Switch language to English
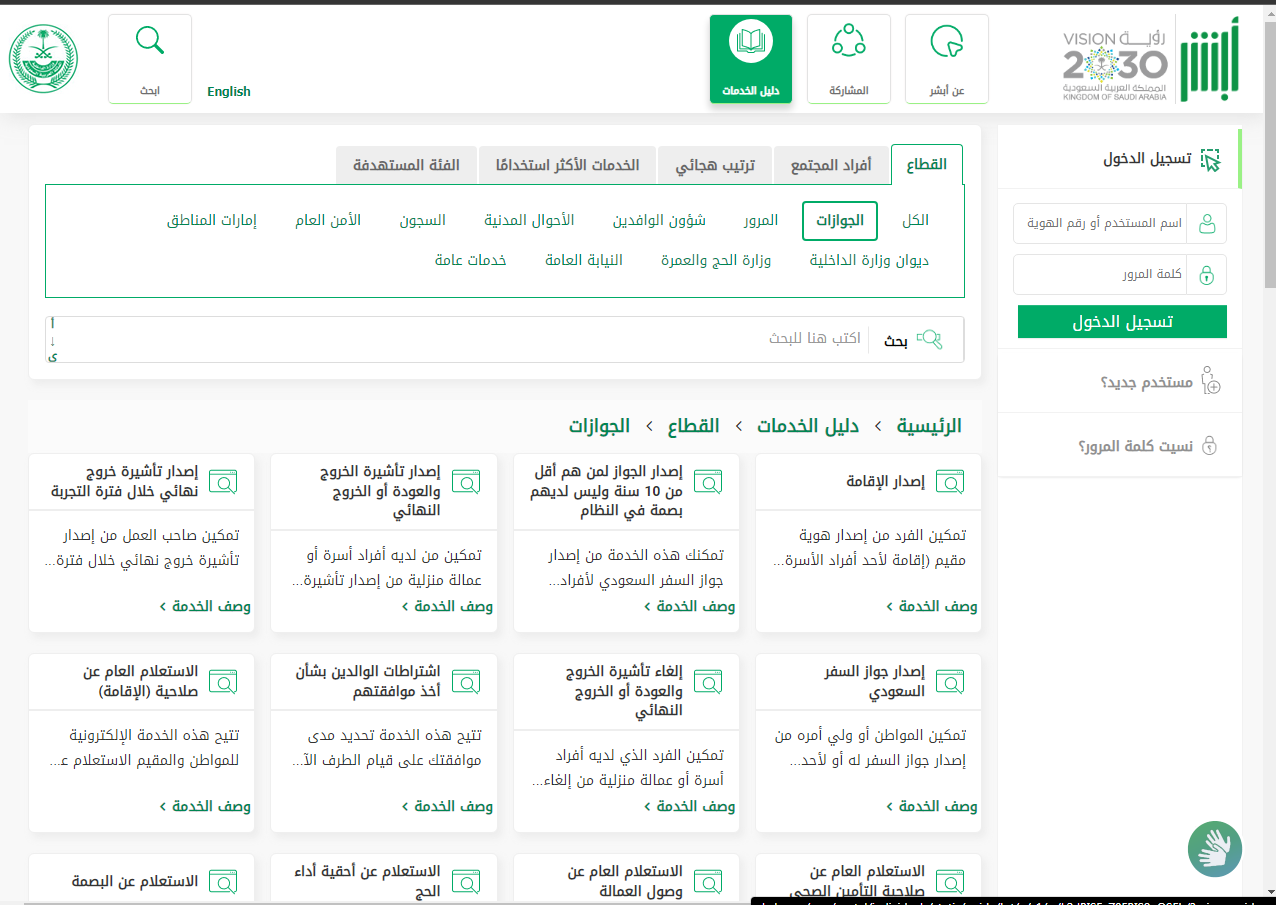The width and height of the screenshot is (1276, 905). (229, 91)
